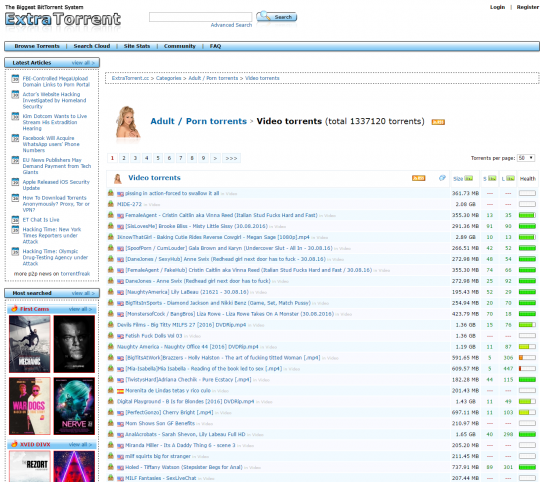The width and height of the screenshot is (540, 482).
Task: Click the download icon for the Miranda Miller row
Action: click(111, 444)
